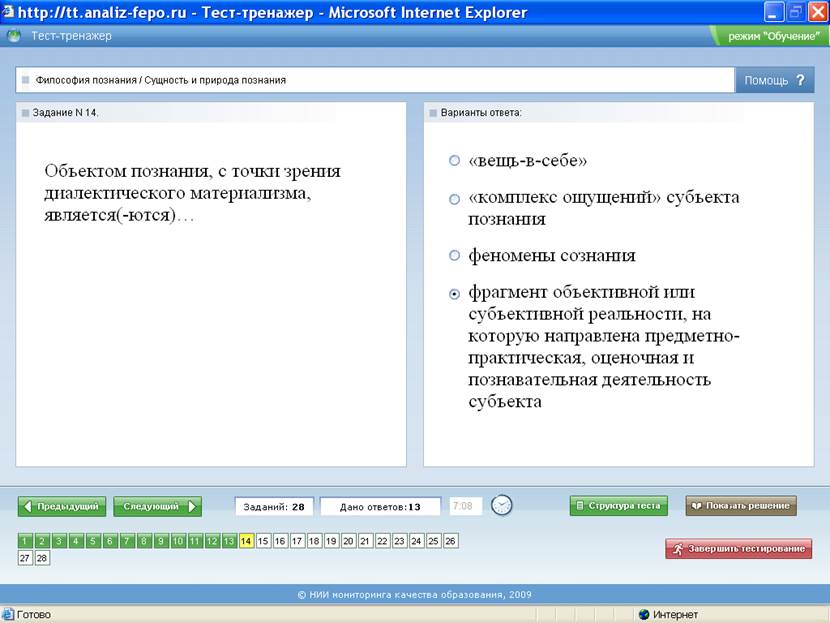Jump to question 23
The width and height of the screenshot is (830, 623).
[x=399, y=541]
